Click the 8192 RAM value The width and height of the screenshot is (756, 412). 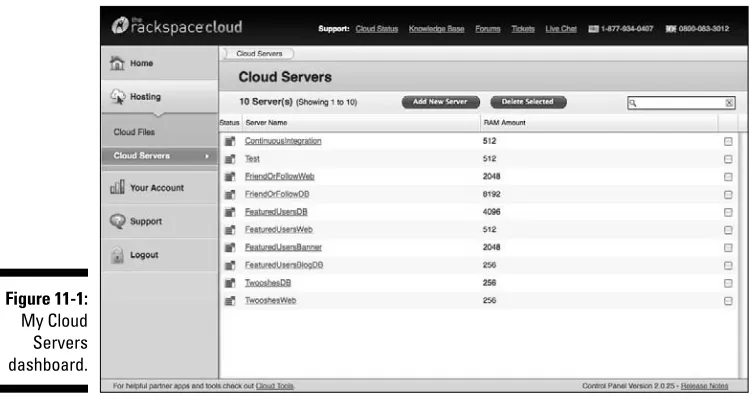click(x=491, y=194)
